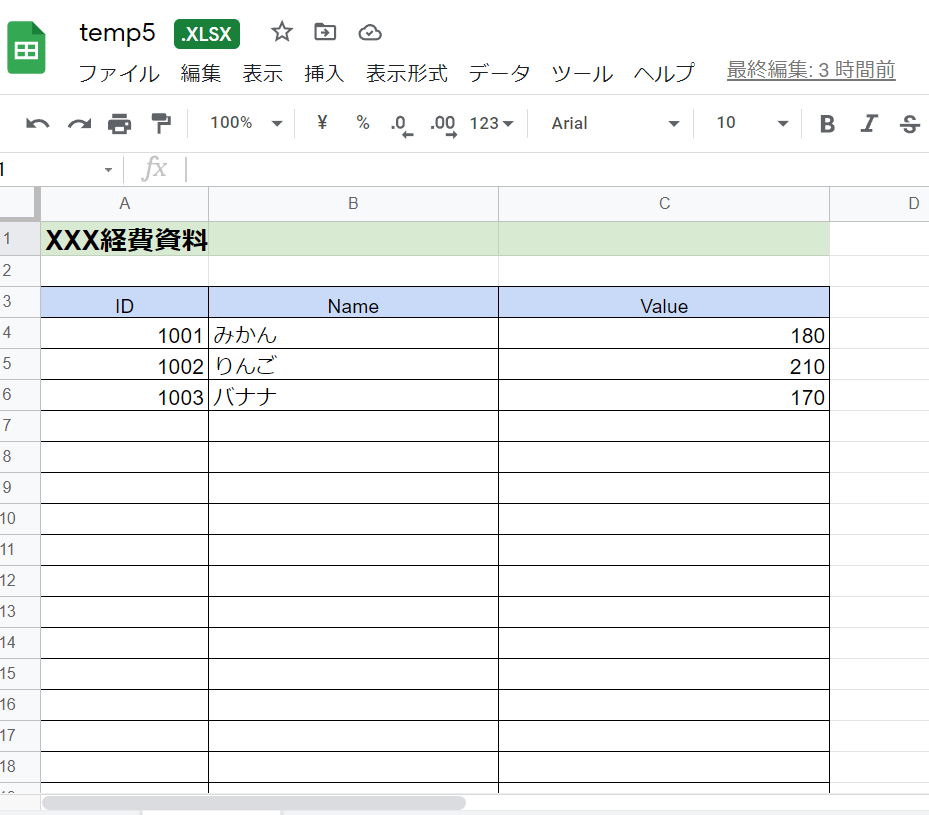Viewport: 929px width, 815px height.
Task: Open the 123 number format dropdown
Action: click(x=488, y=122)
